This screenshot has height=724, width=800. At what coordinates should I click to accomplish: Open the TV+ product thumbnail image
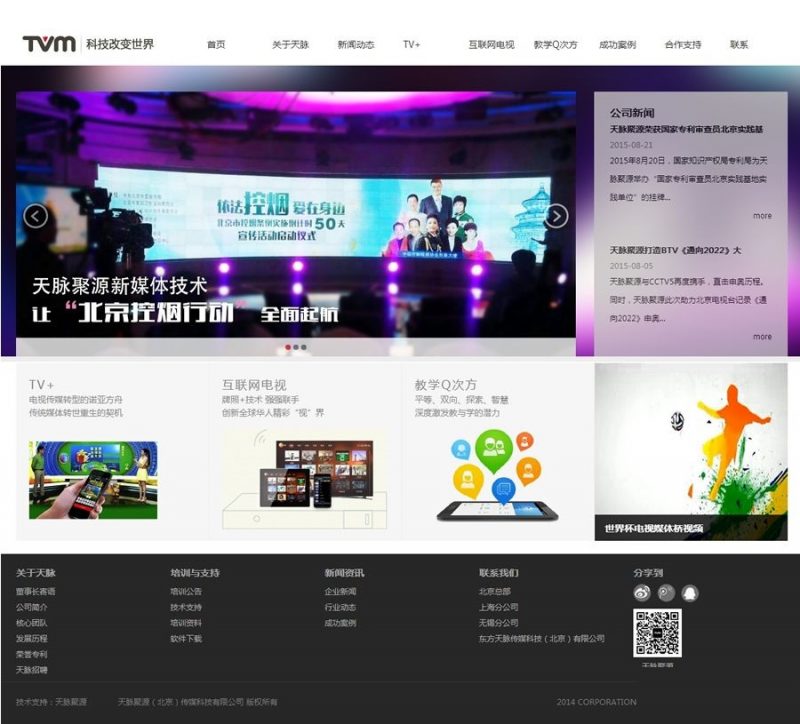point(93,480)
